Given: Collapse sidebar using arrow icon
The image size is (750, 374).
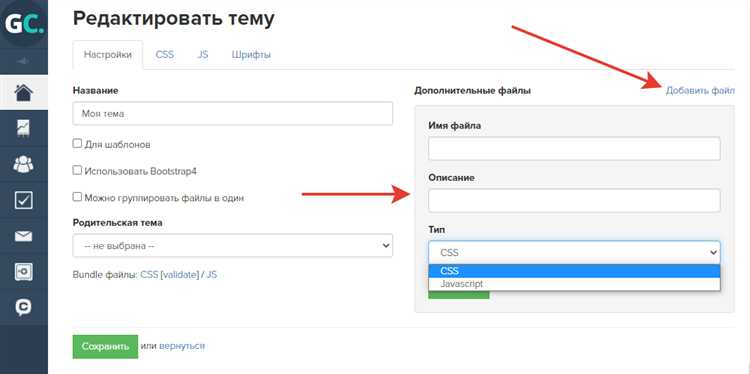Looking at the screenshot, I should coord(23,61).
